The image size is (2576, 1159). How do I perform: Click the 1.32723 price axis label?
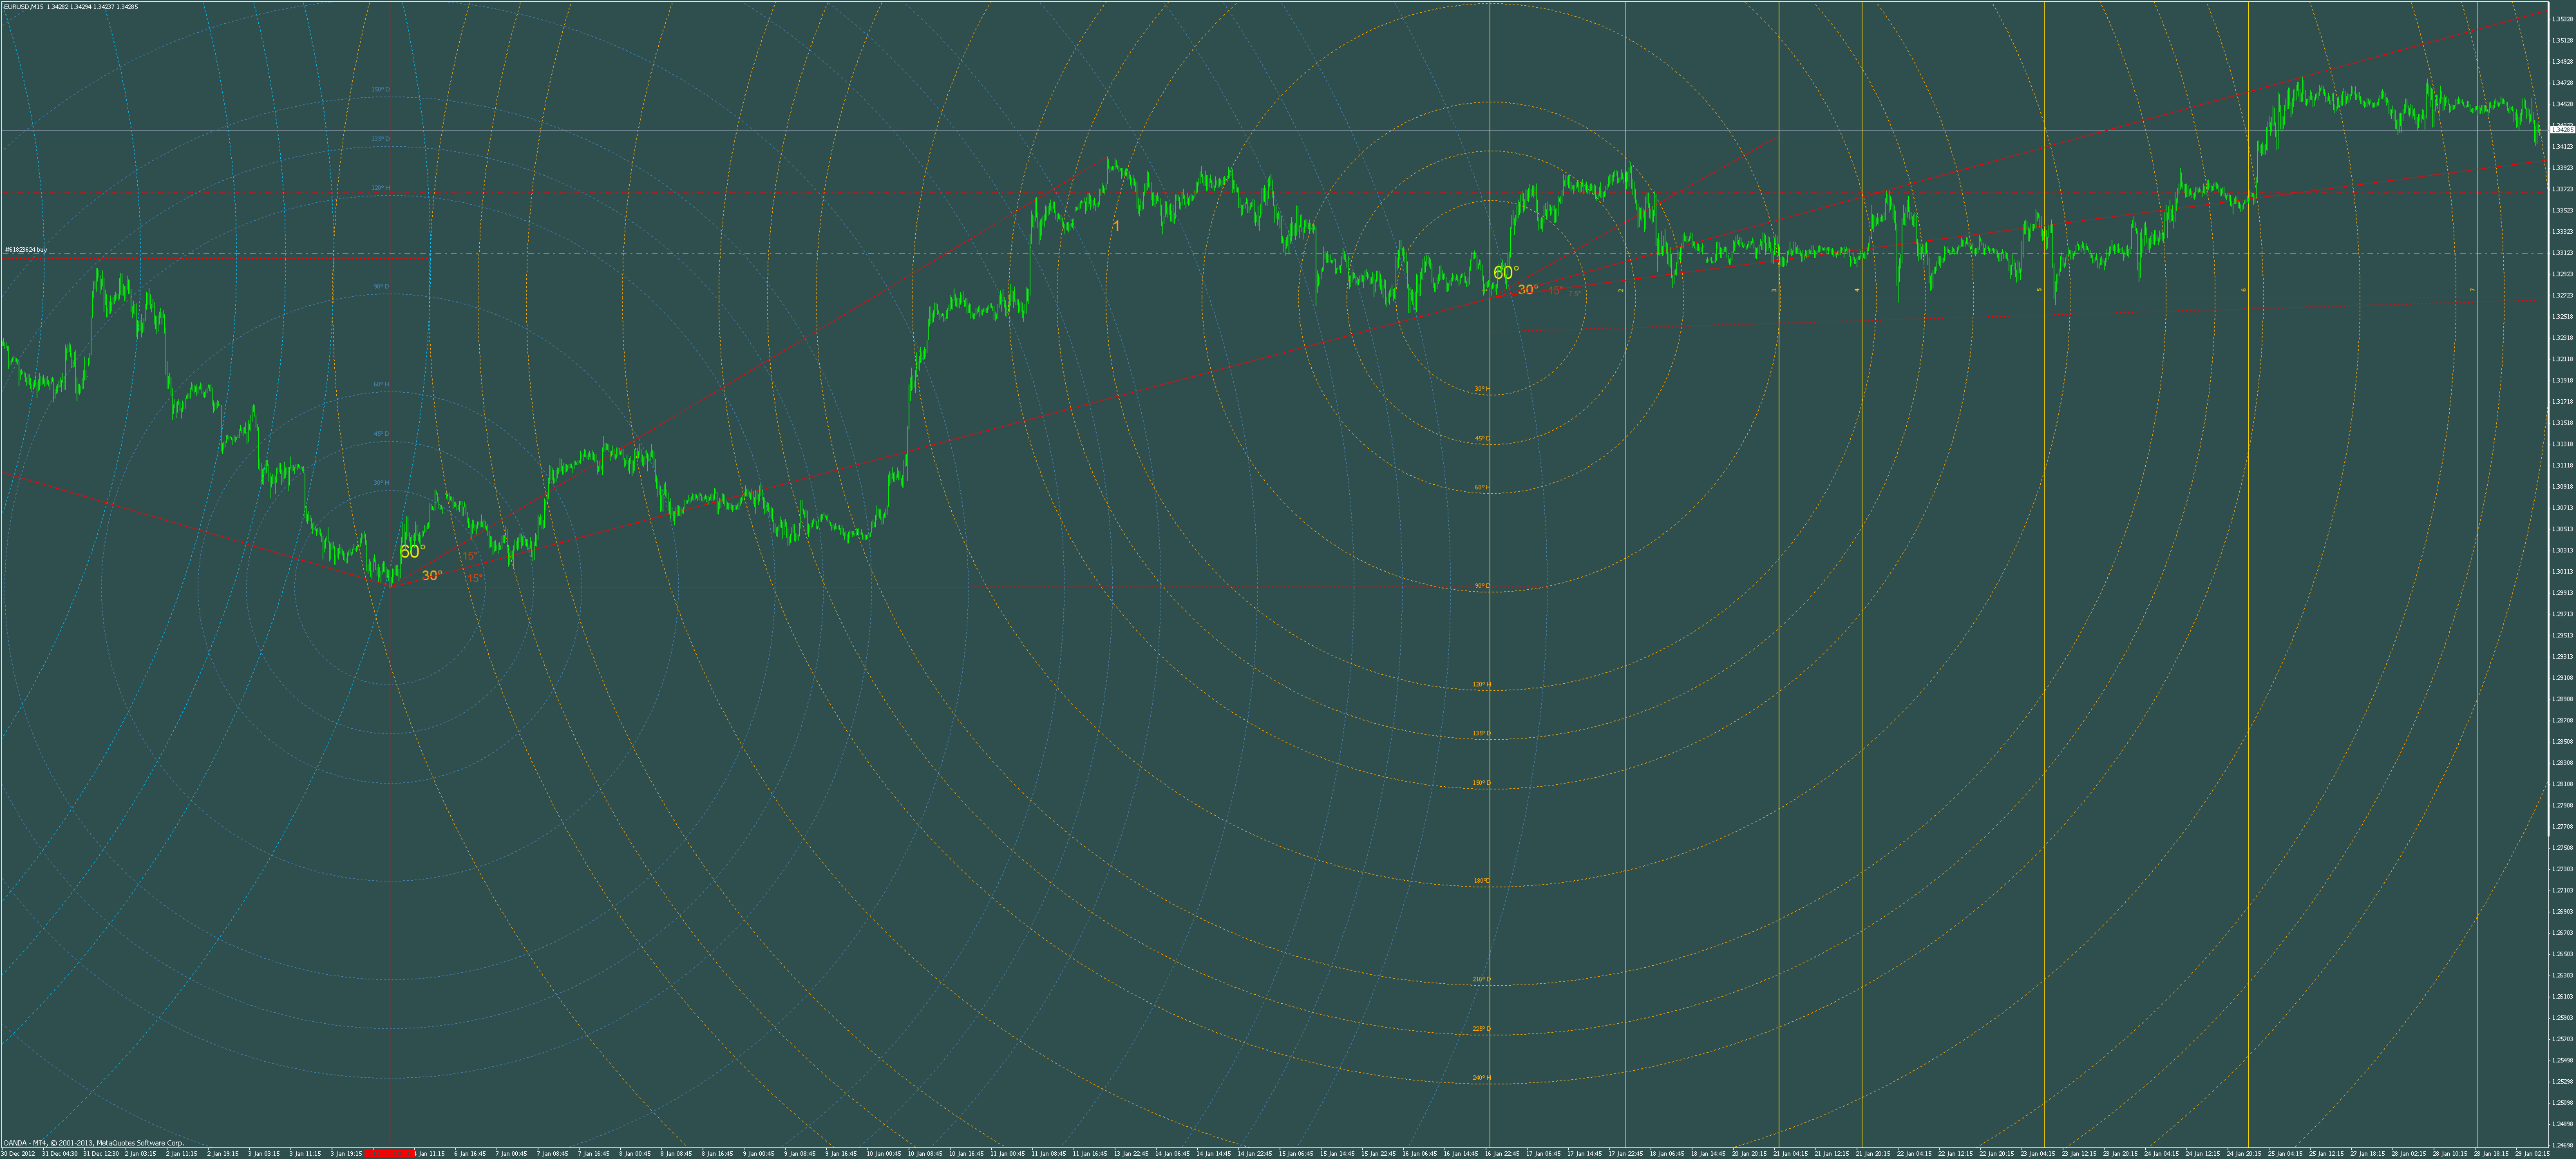(2562, 295)
